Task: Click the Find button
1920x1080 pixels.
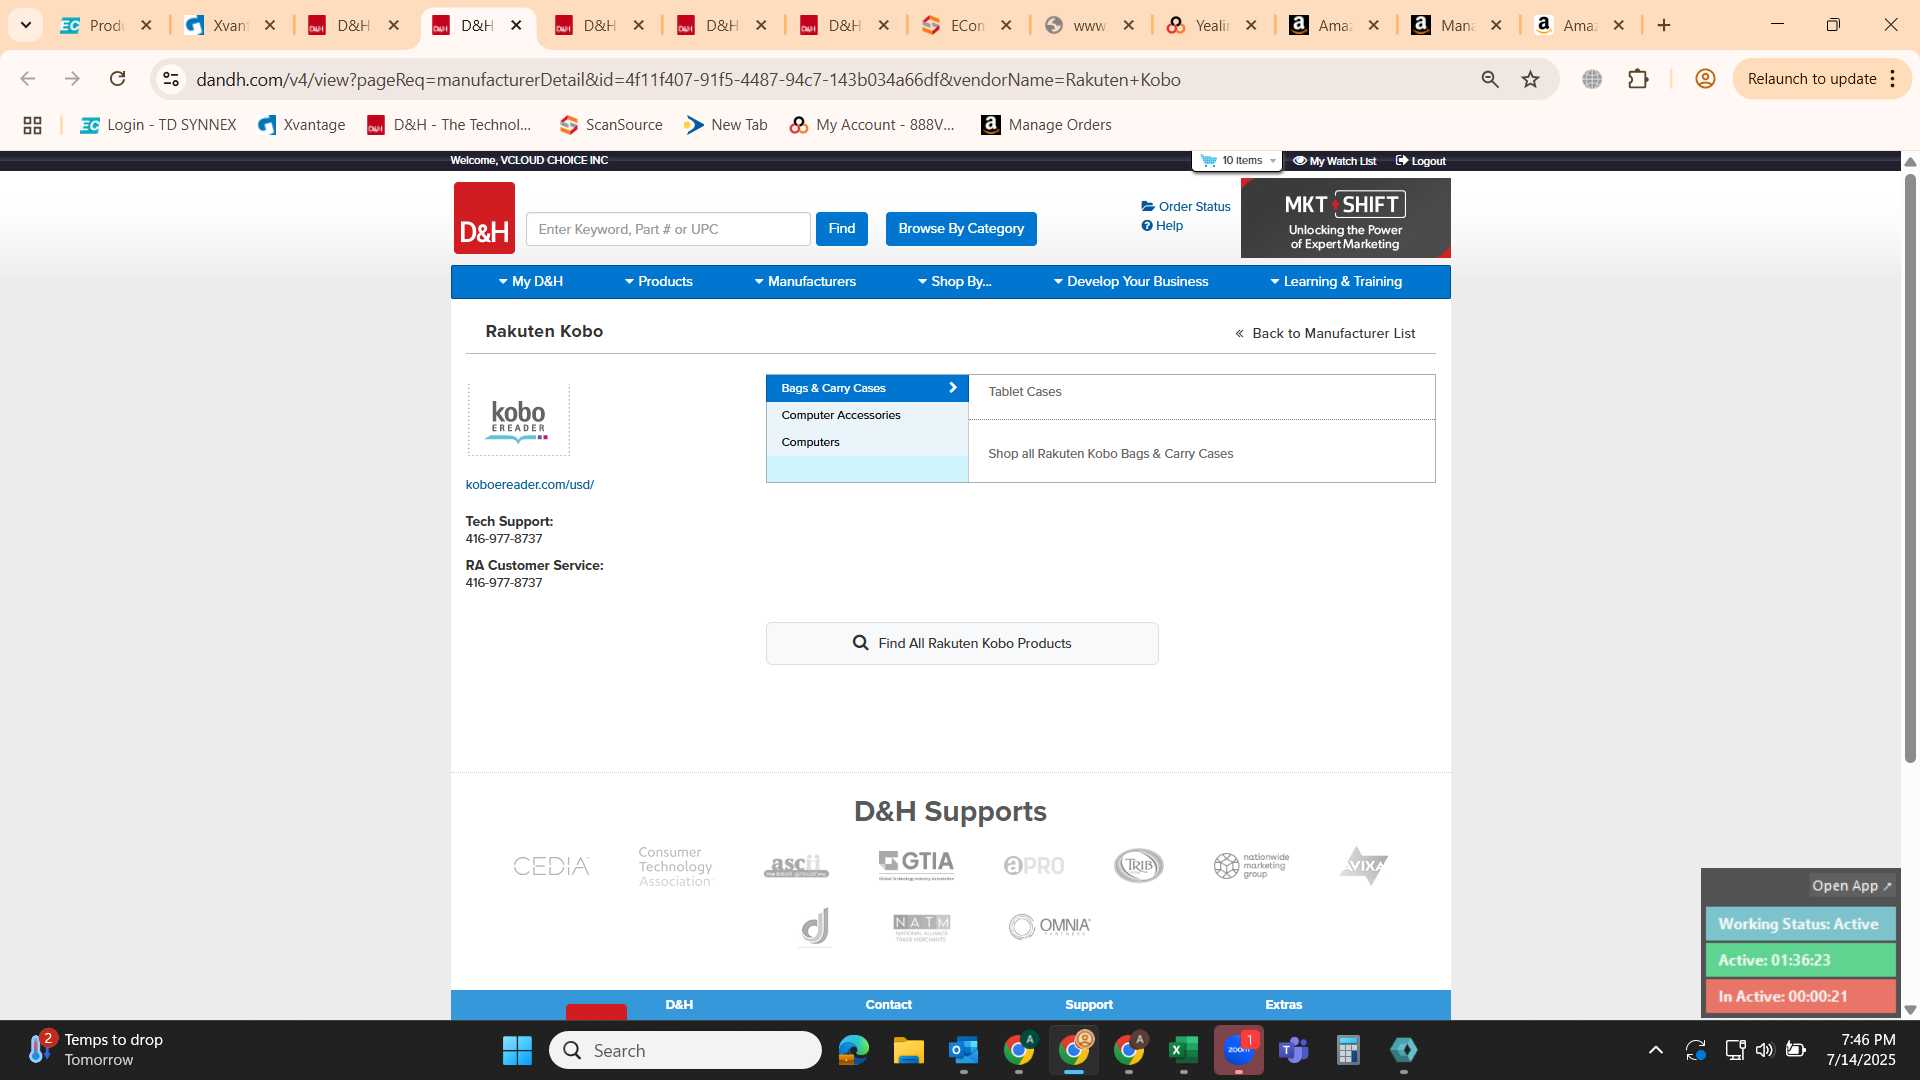Action: point(842,229)
